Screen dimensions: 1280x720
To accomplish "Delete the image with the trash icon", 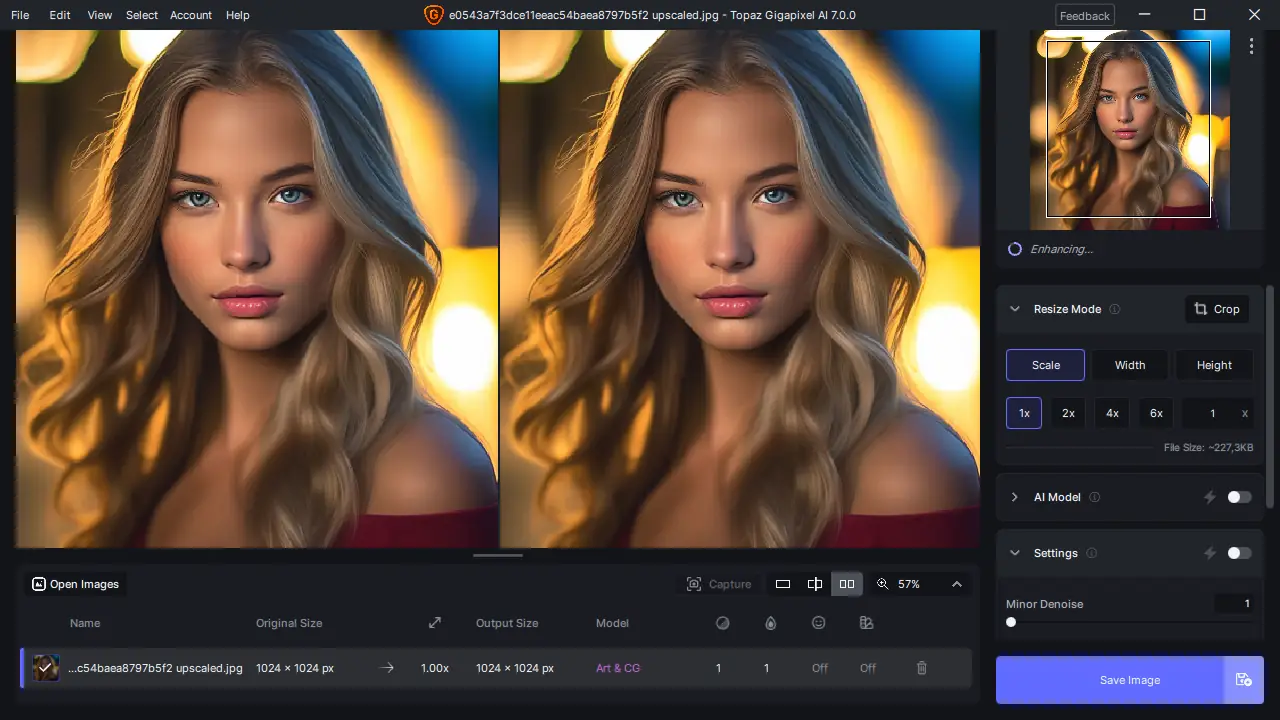I will [921, 668].
